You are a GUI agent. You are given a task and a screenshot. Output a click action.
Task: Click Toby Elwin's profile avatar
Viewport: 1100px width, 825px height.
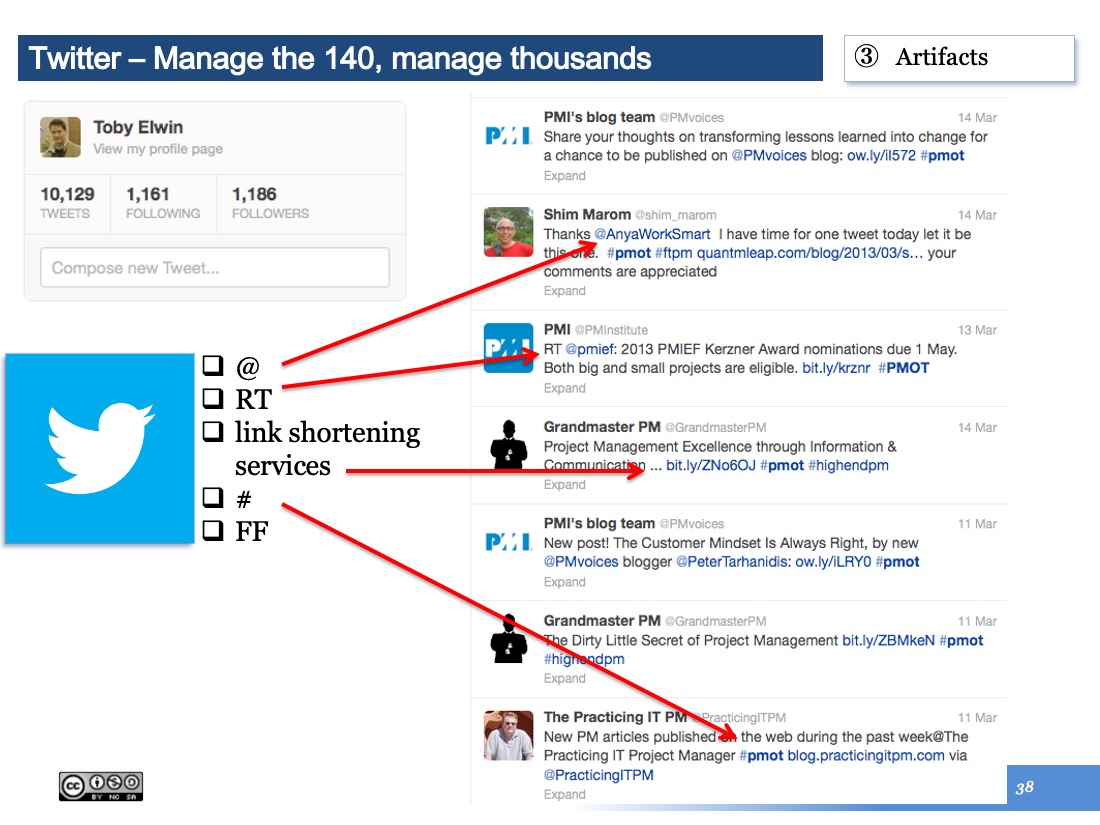tap(60, 137)
